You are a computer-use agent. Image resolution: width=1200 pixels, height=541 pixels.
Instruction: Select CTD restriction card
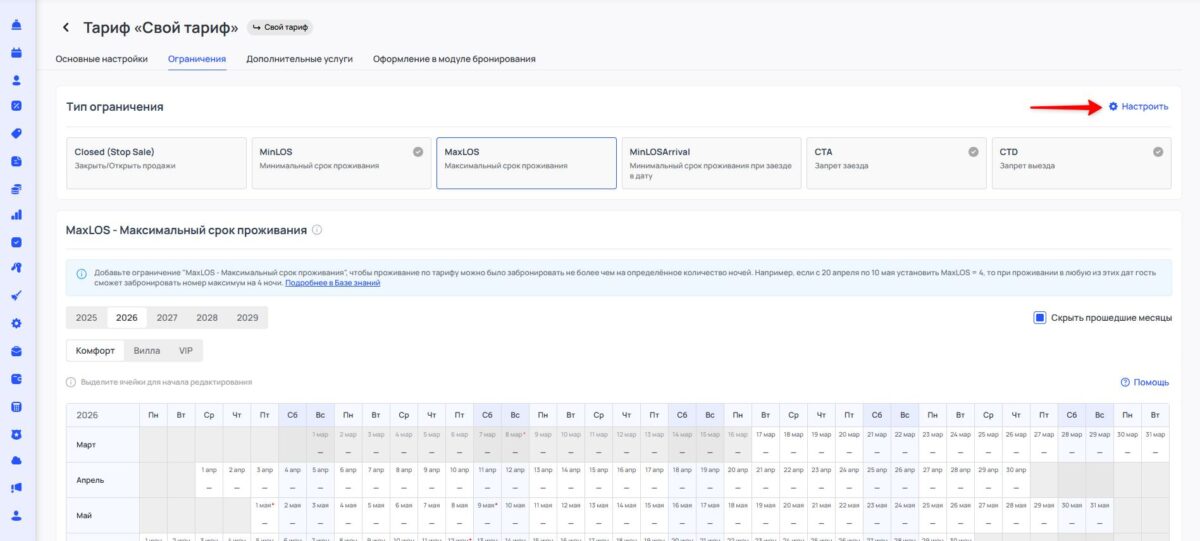point(1081,163)
